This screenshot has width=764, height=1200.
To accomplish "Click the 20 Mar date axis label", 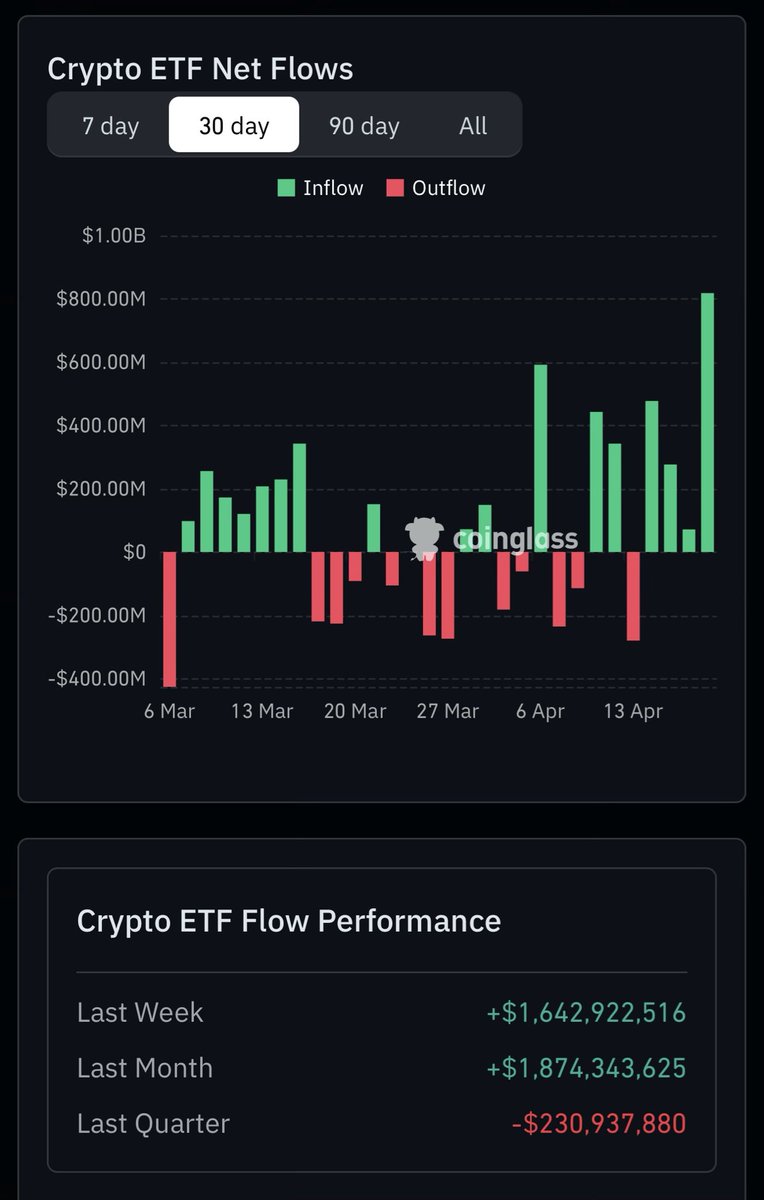I will click(355, 711).
